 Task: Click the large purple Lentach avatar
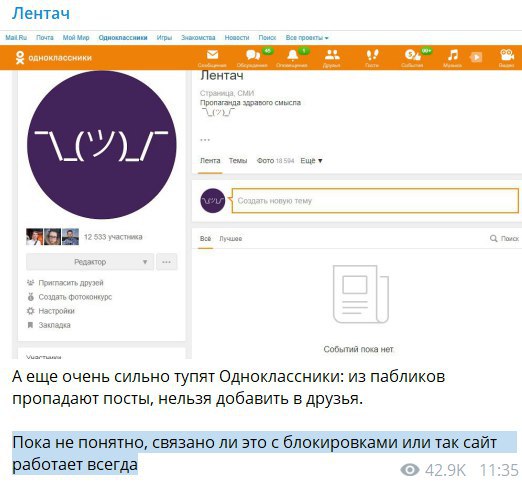pyautogui.click(x=102, y=145)
